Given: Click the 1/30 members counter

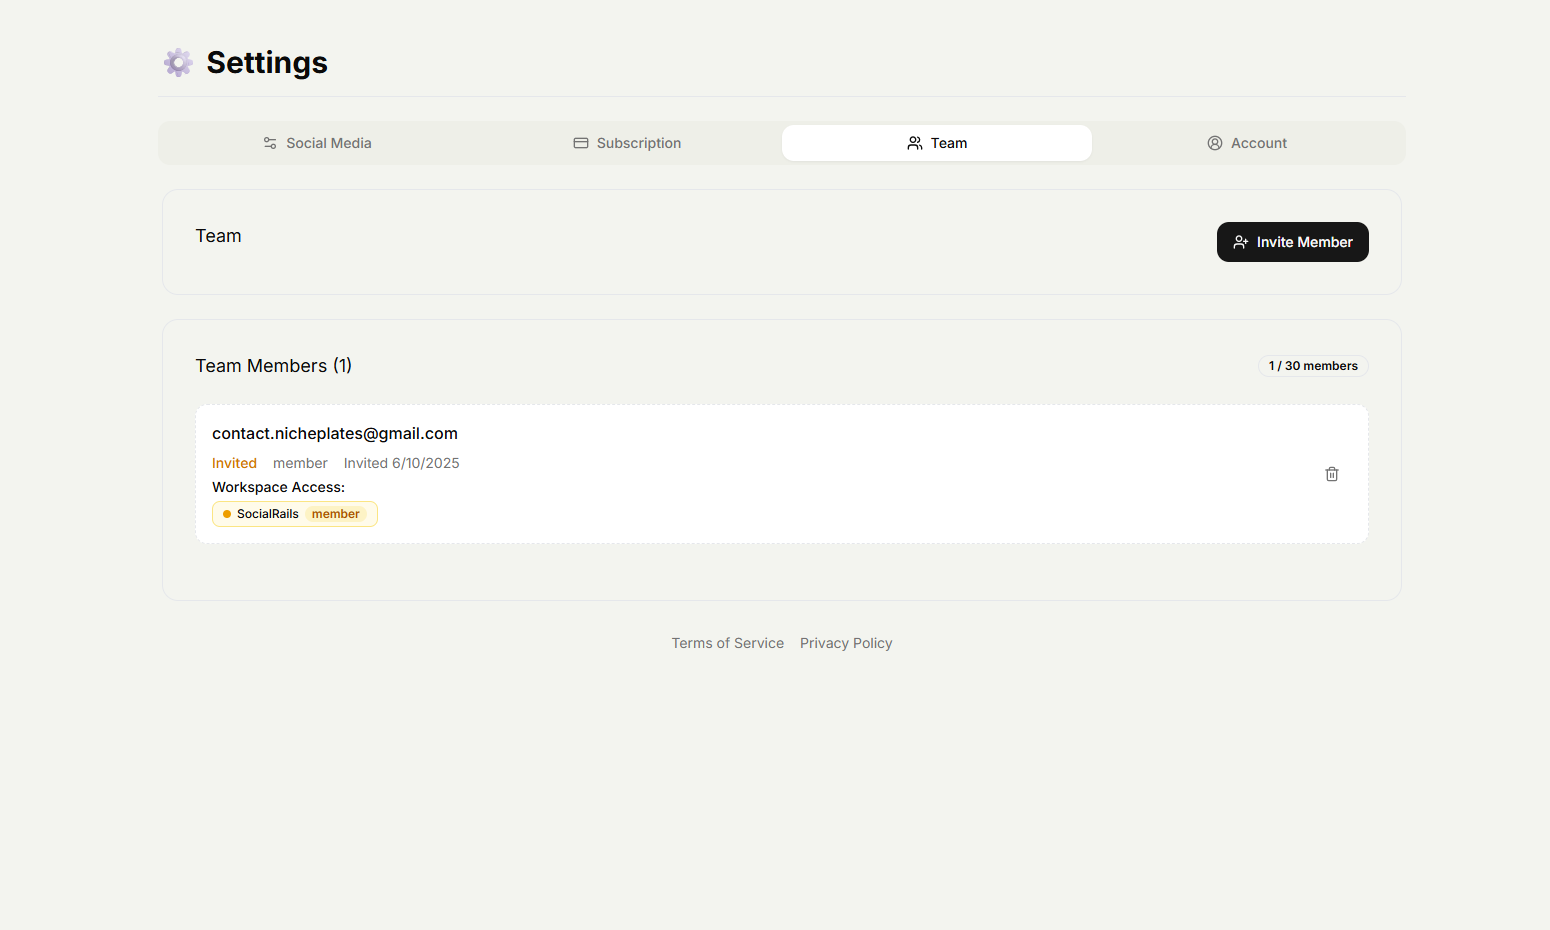Looking at the screenshot, I should tap(1313, 366).
